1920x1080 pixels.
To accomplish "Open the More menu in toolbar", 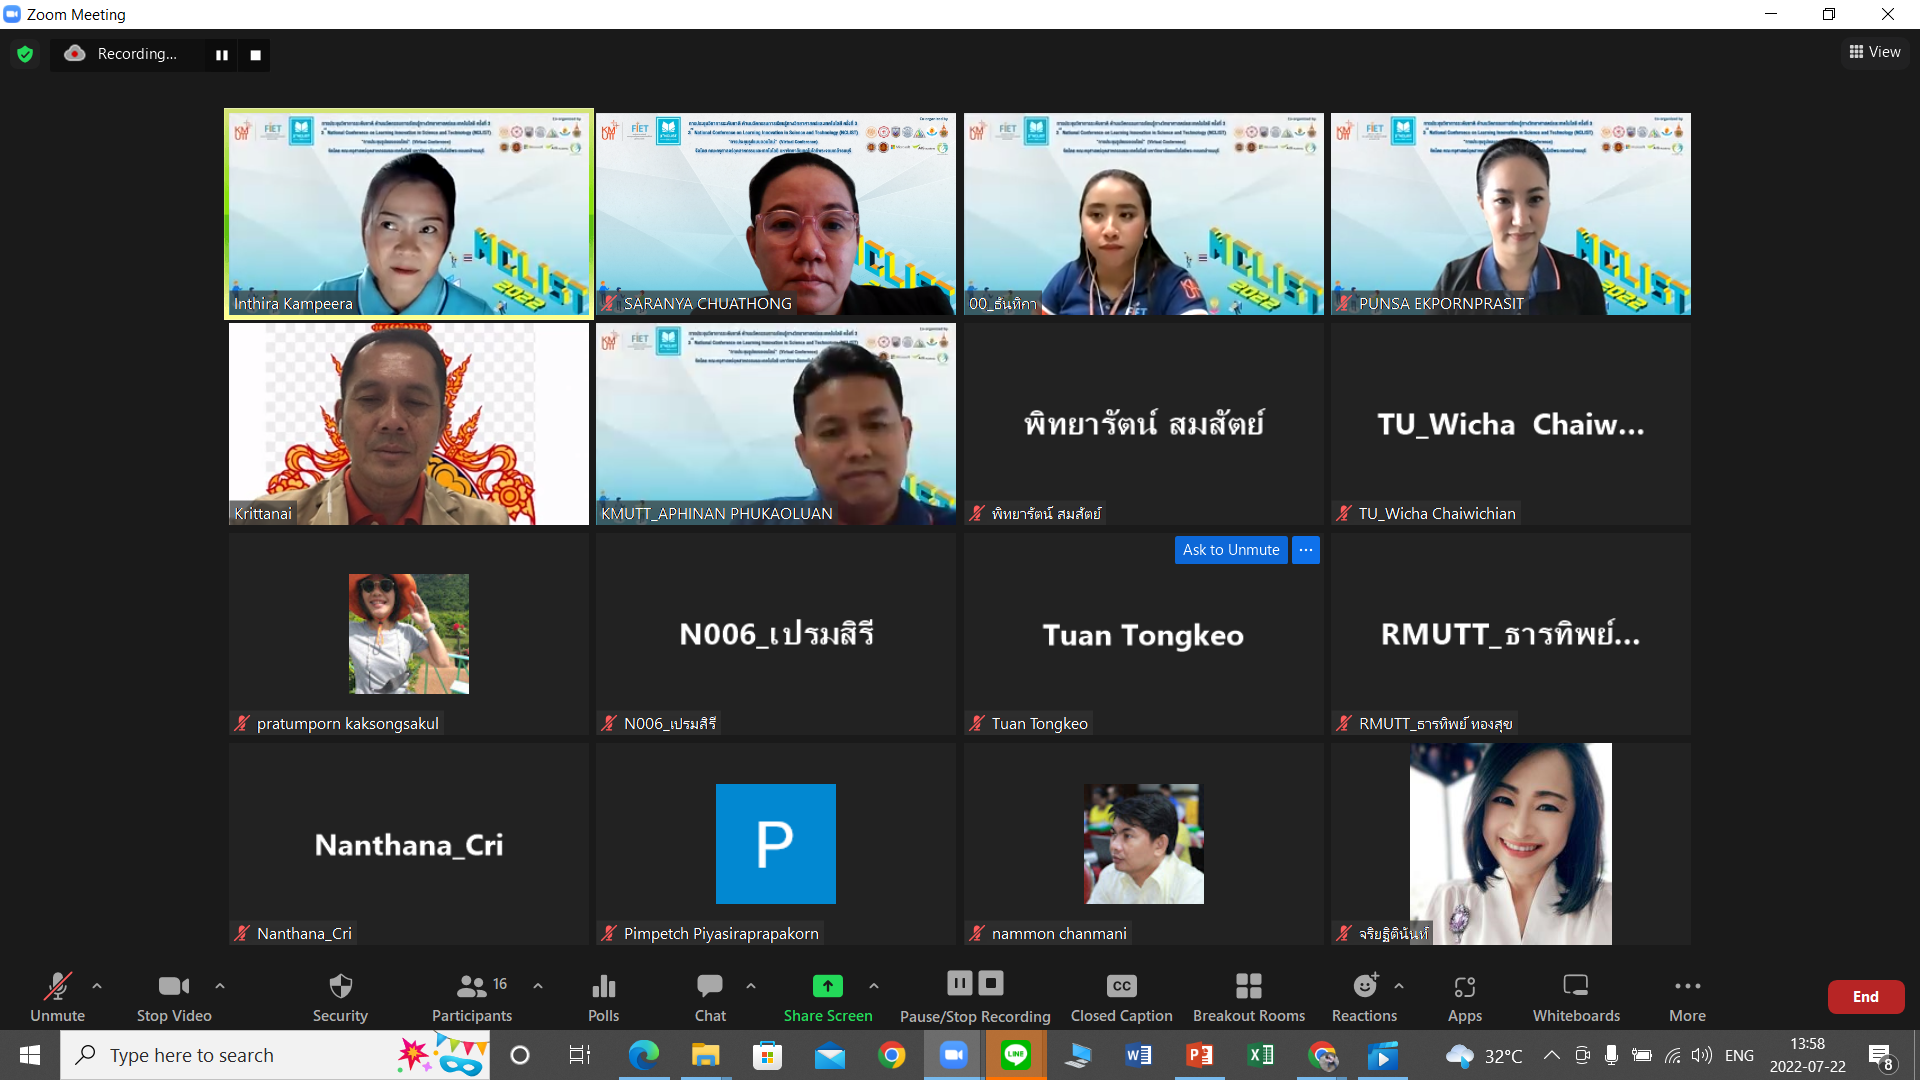I will [x=1687, y=997].
